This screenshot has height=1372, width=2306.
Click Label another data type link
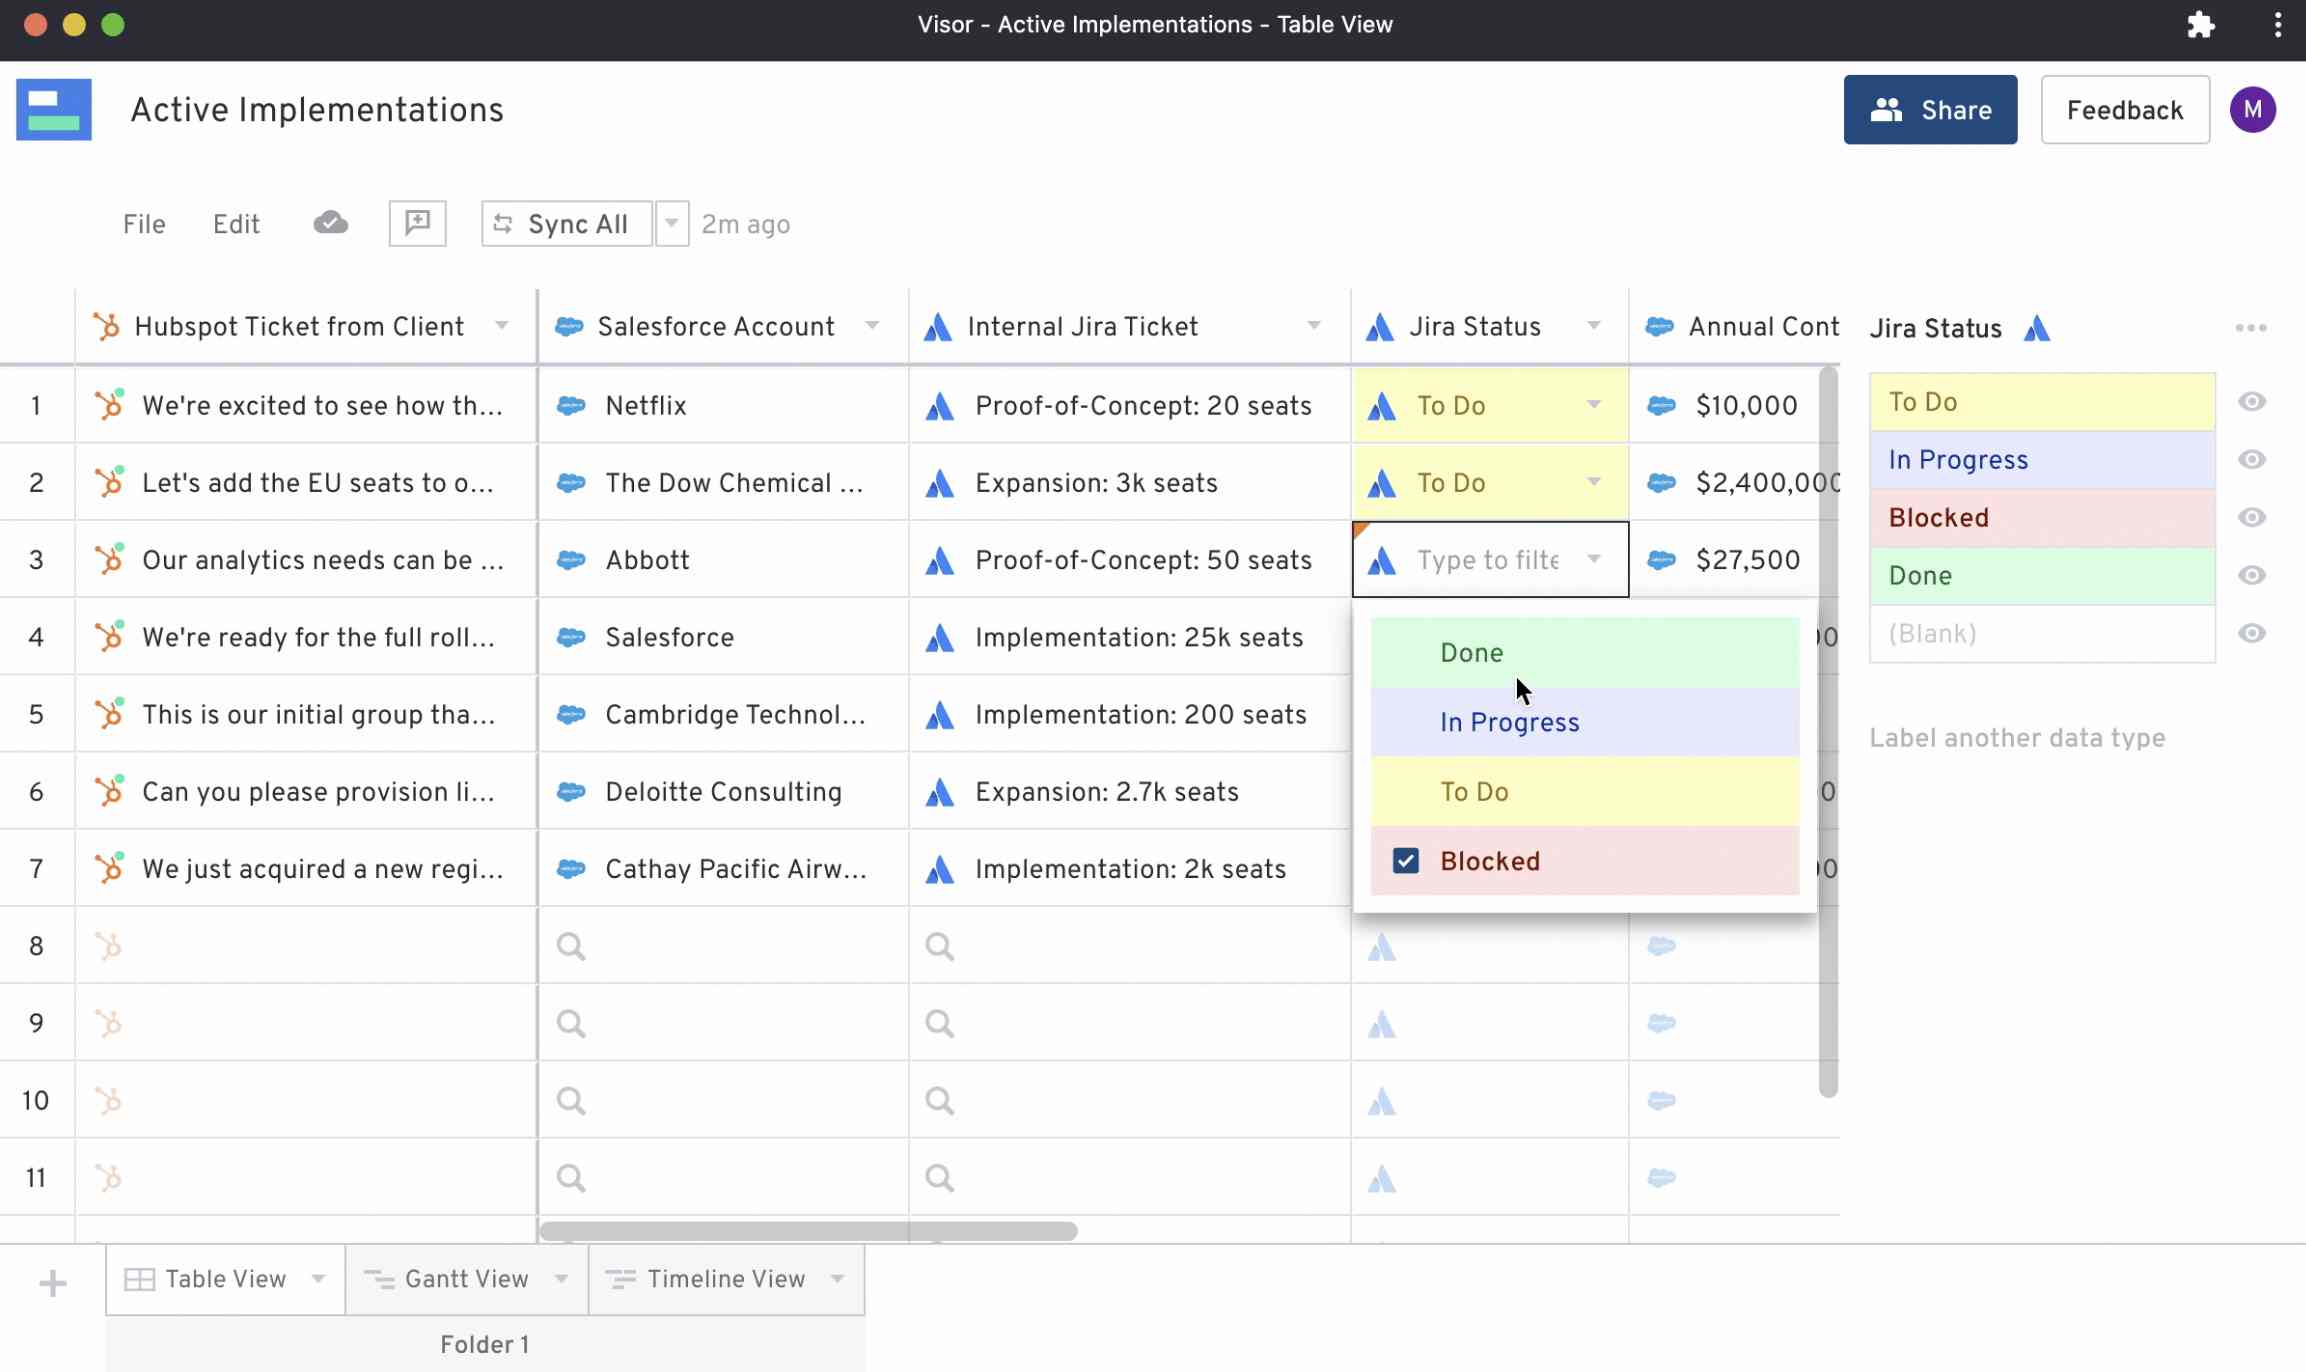coord(2017,738)
